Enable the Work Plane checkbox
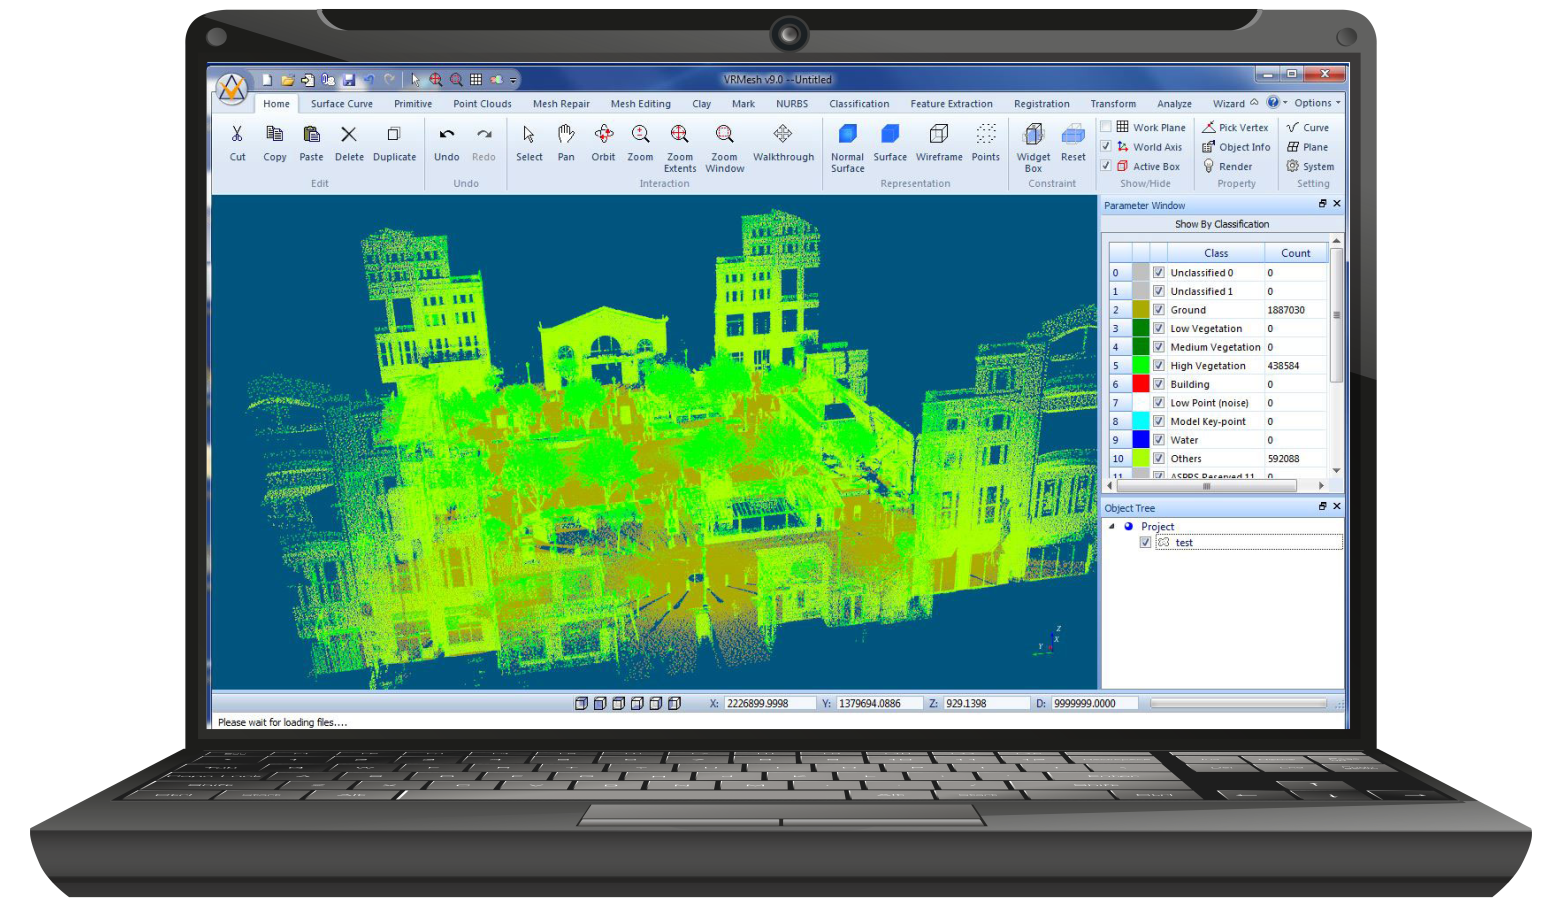 click(x=1106, y=127)
